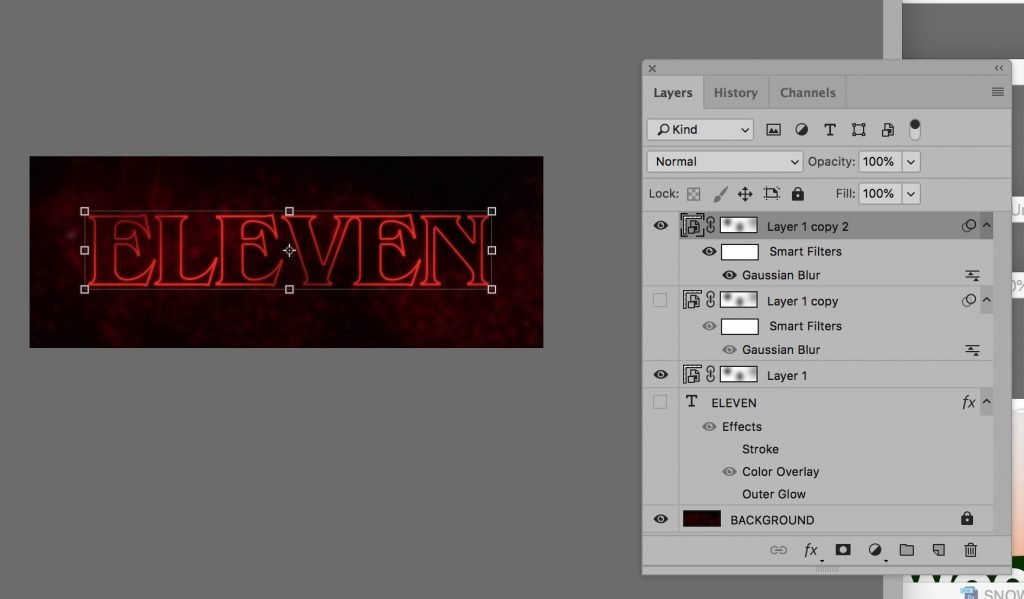This screenshot has width=1024, height=599.
Task: Click the smart filter indicator on Layer 1 copy
Action: (968, 300)
